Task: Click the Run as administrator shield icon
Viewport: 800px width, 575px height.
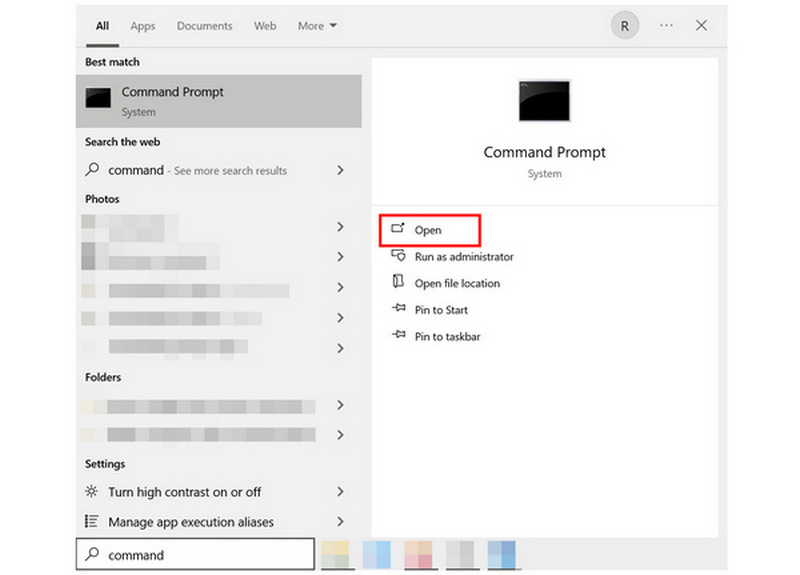Action: (398, 257)
